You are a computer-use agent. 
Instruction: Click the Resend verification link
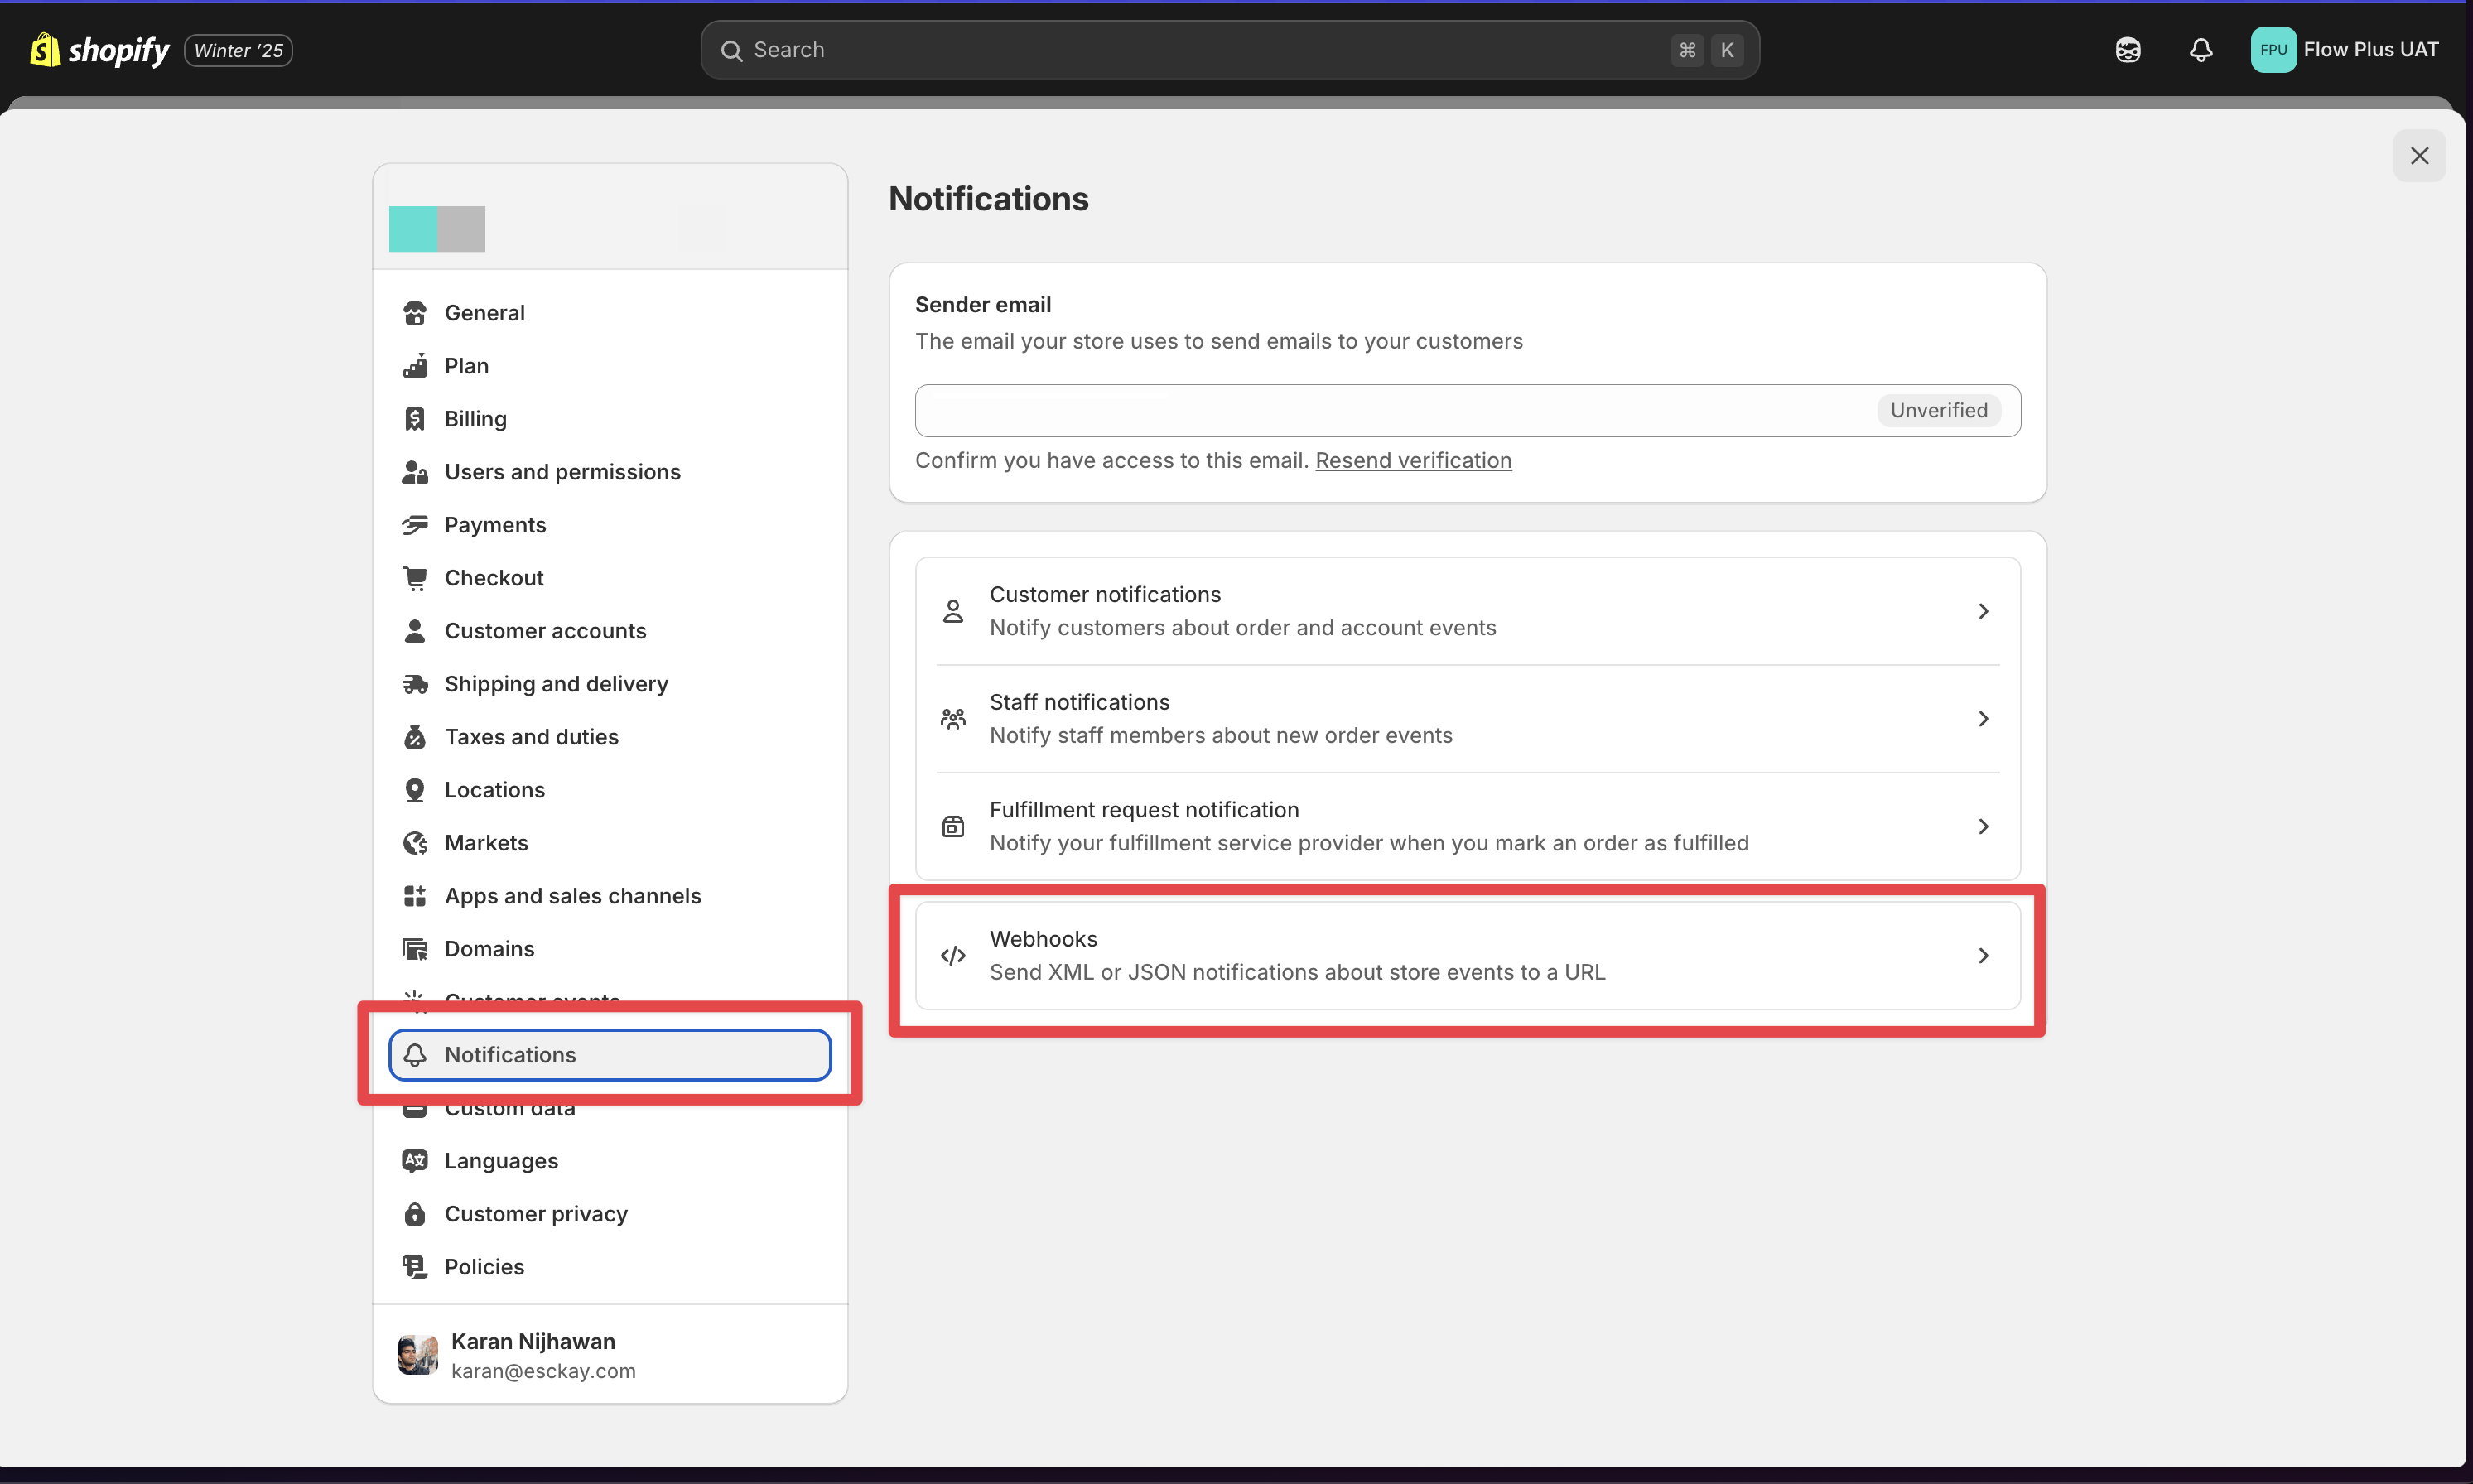(1412, 460)
